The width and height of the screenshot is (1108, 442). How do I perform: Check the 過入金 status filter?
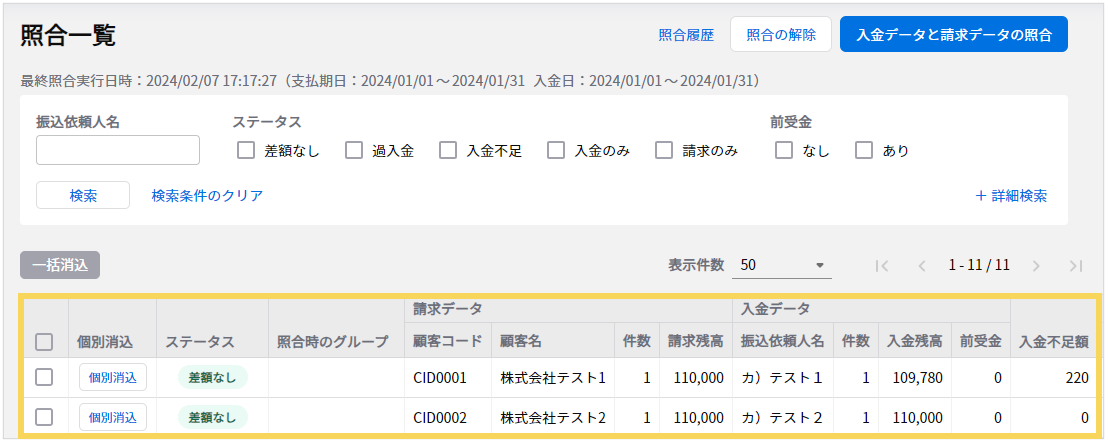click(x=353, y=151)
